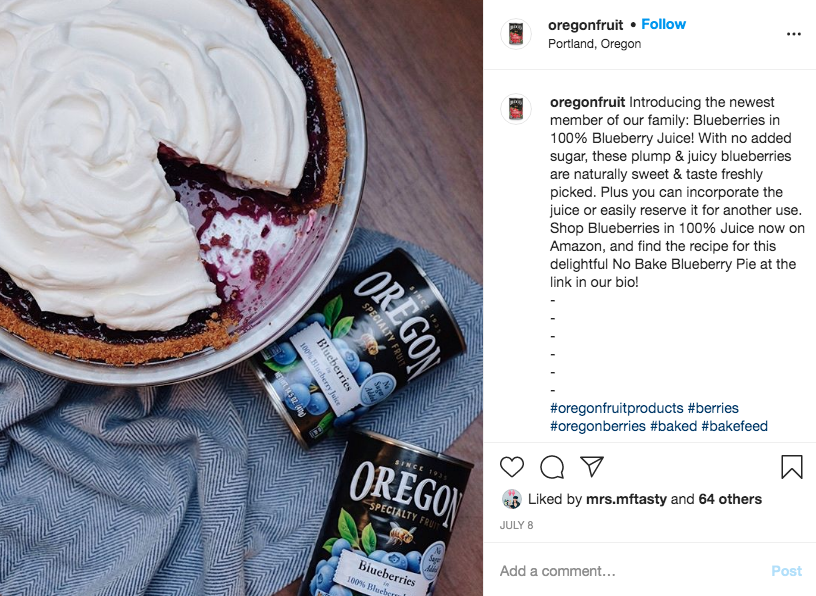Open the #berries hashtag

tap(713, 408)
